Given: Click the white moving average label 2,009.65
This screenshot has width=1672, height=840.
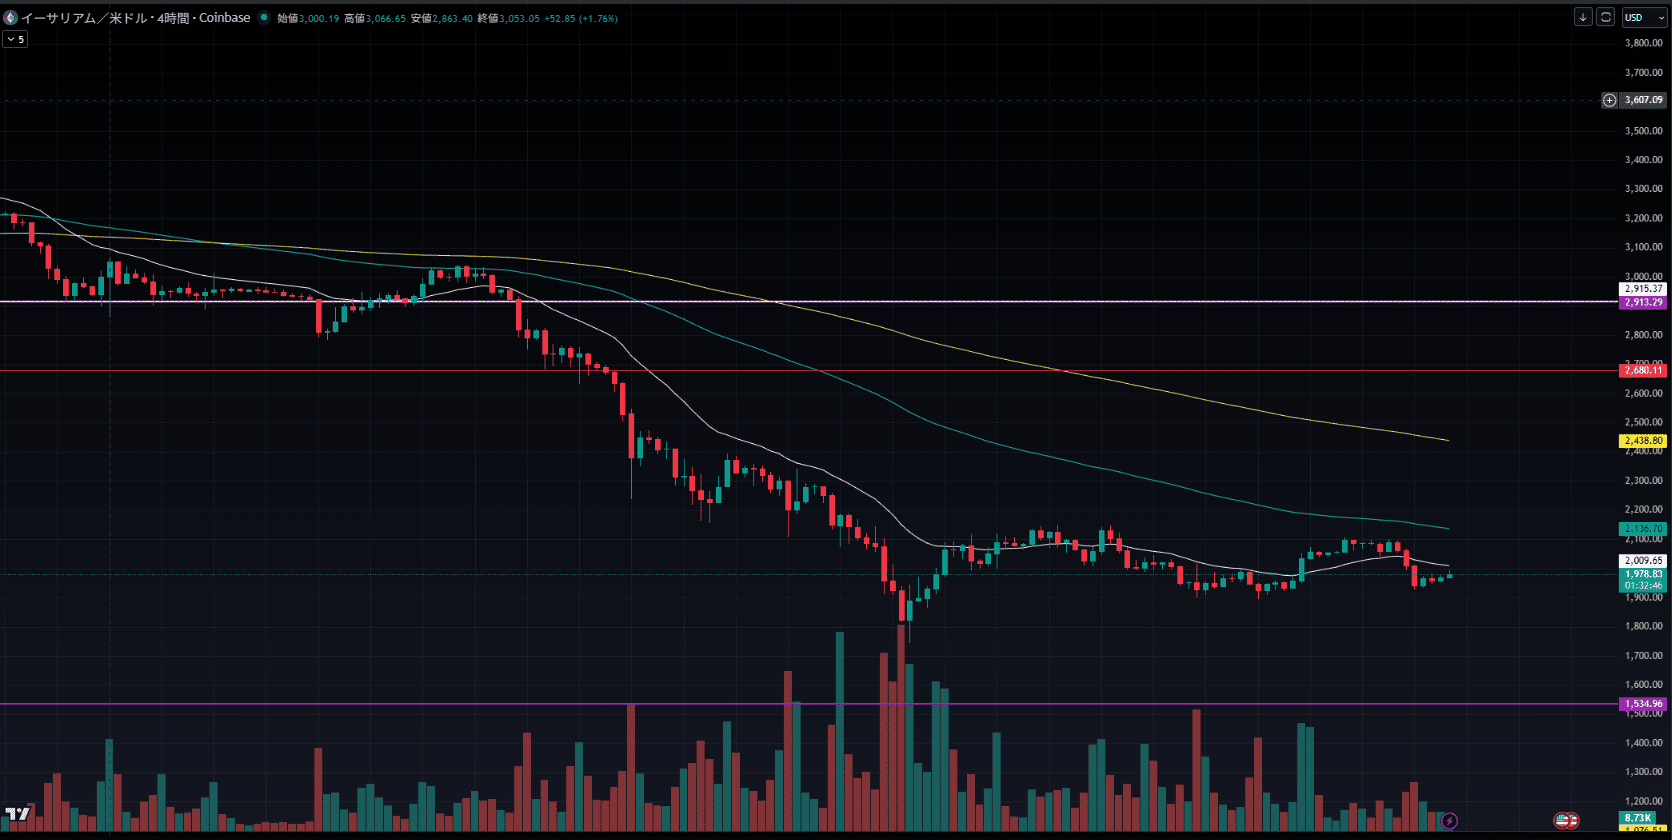Looking at the screenshot, I should [x=1643, y=561].
